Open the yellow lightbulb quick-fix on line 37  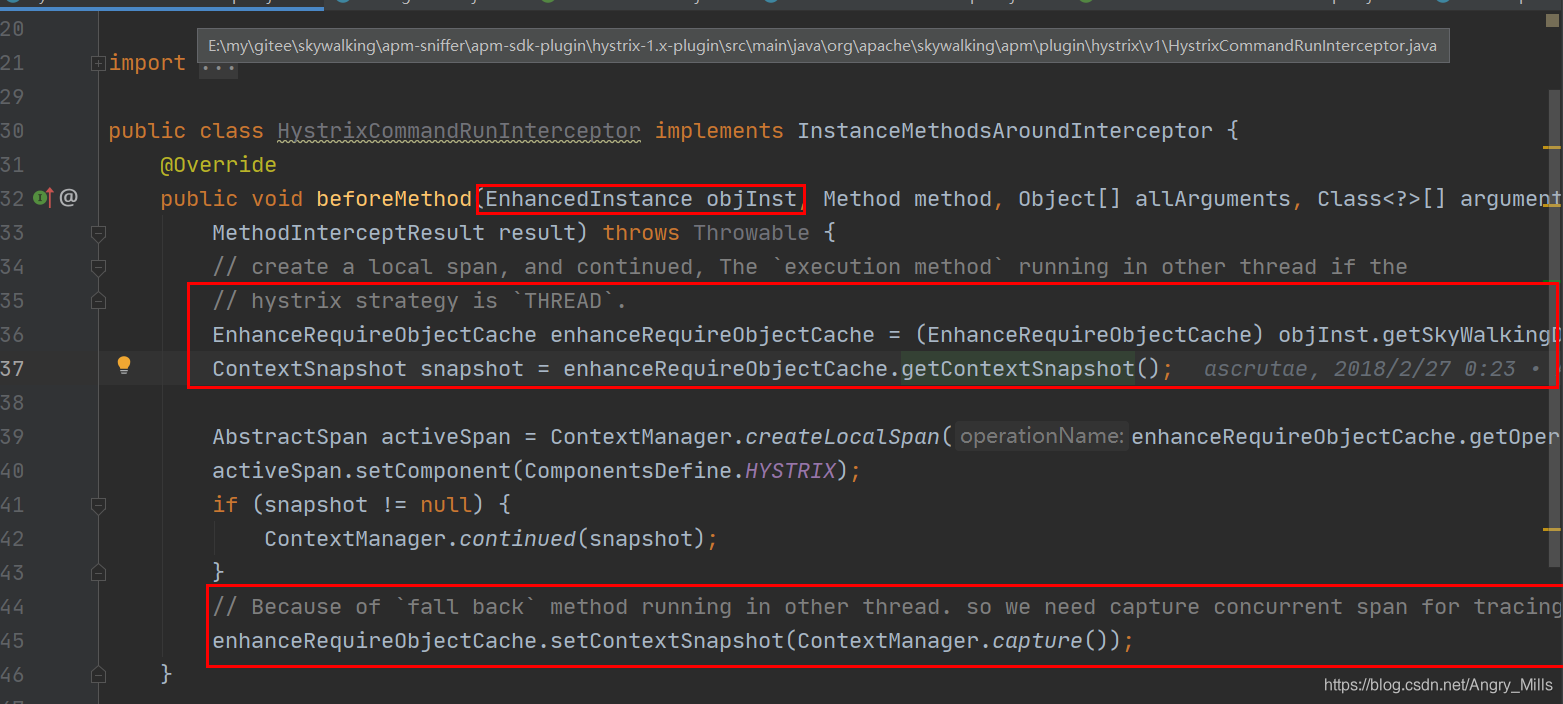click(x=124, y=366)
